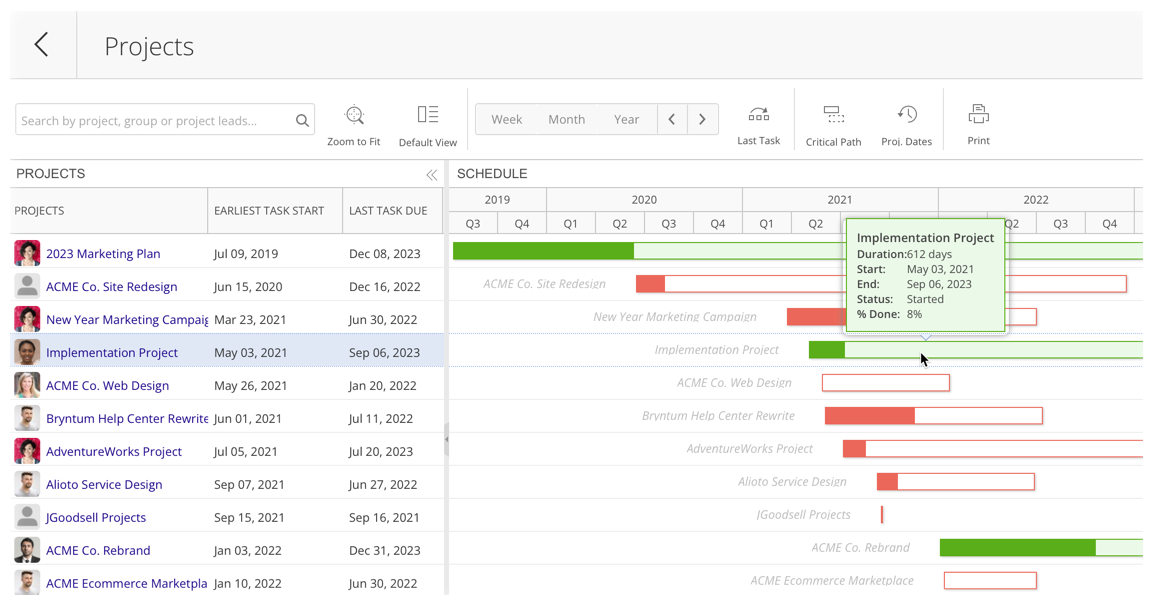Click the 2022 year header in schedule
Image resolution: width=1154 pixels, height=611 pixels.
click(1036, 199)
